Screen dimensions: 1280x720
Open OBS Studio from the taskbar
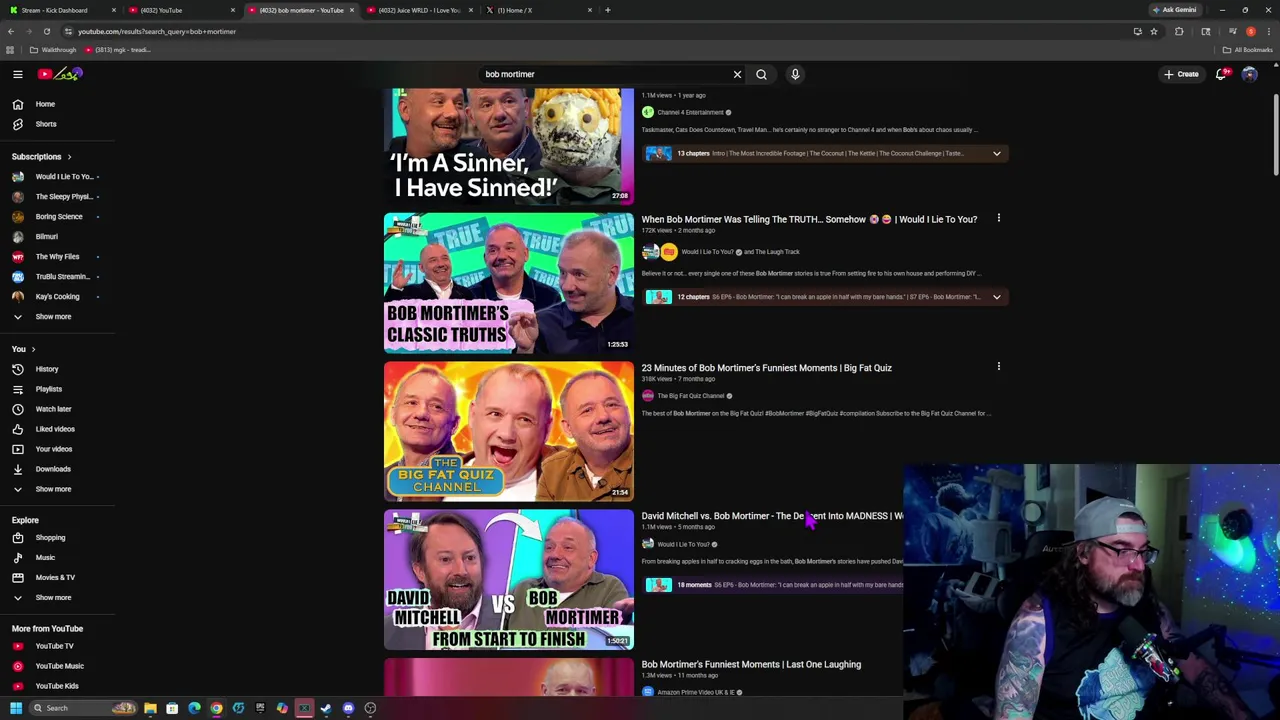[370, 708]
